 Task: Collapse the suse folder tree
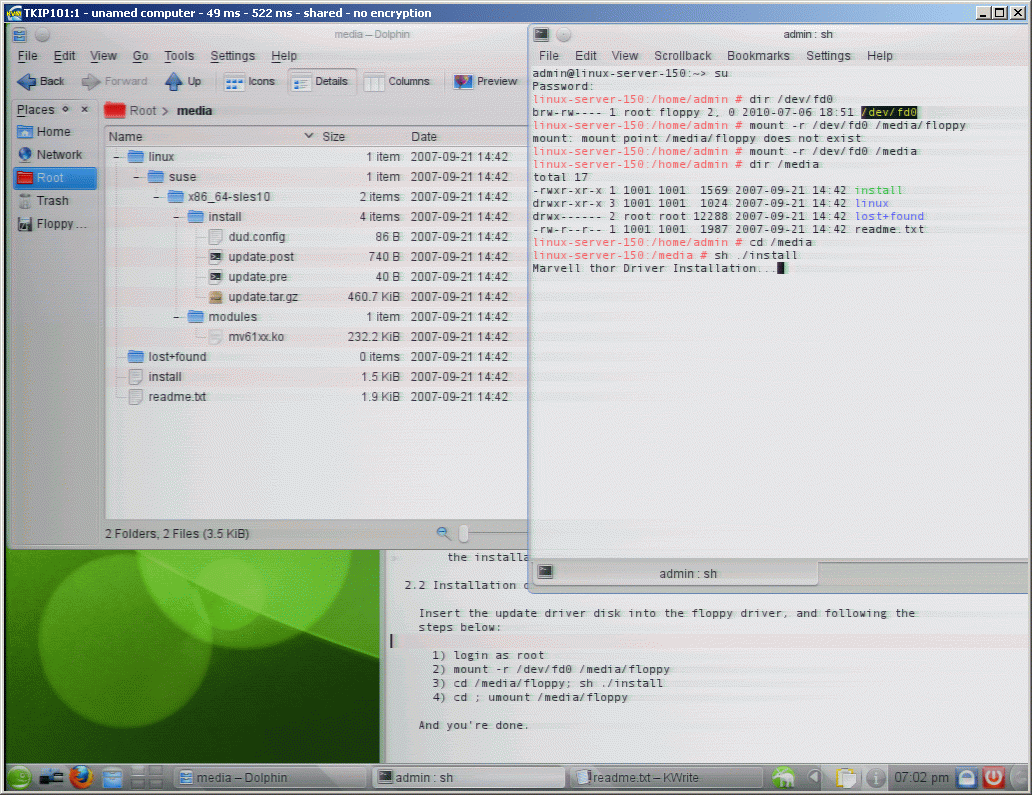136,177
